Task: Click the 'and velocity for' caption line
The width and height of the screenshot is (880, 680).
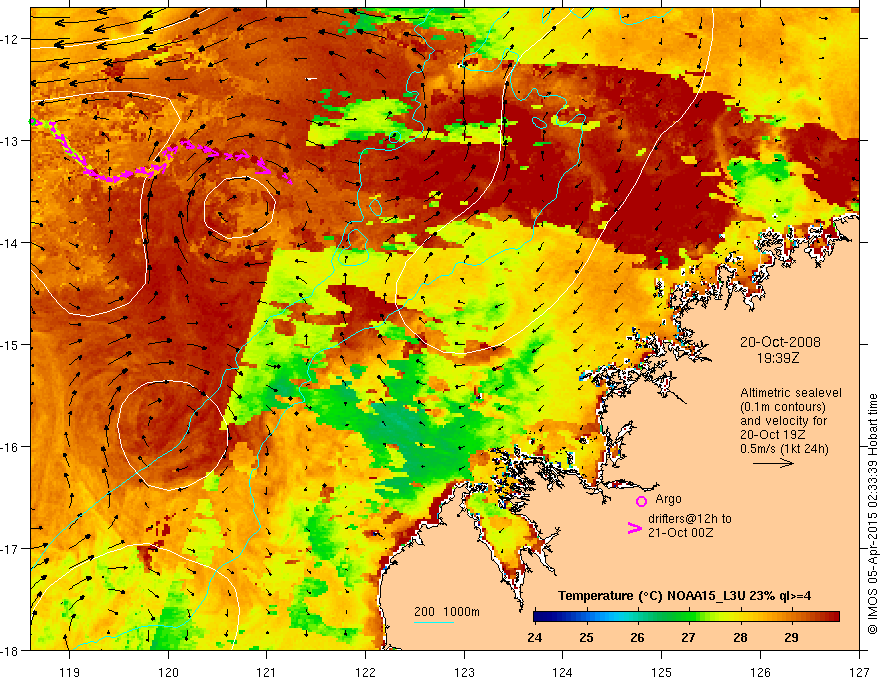Action: [x=783, y=421]
